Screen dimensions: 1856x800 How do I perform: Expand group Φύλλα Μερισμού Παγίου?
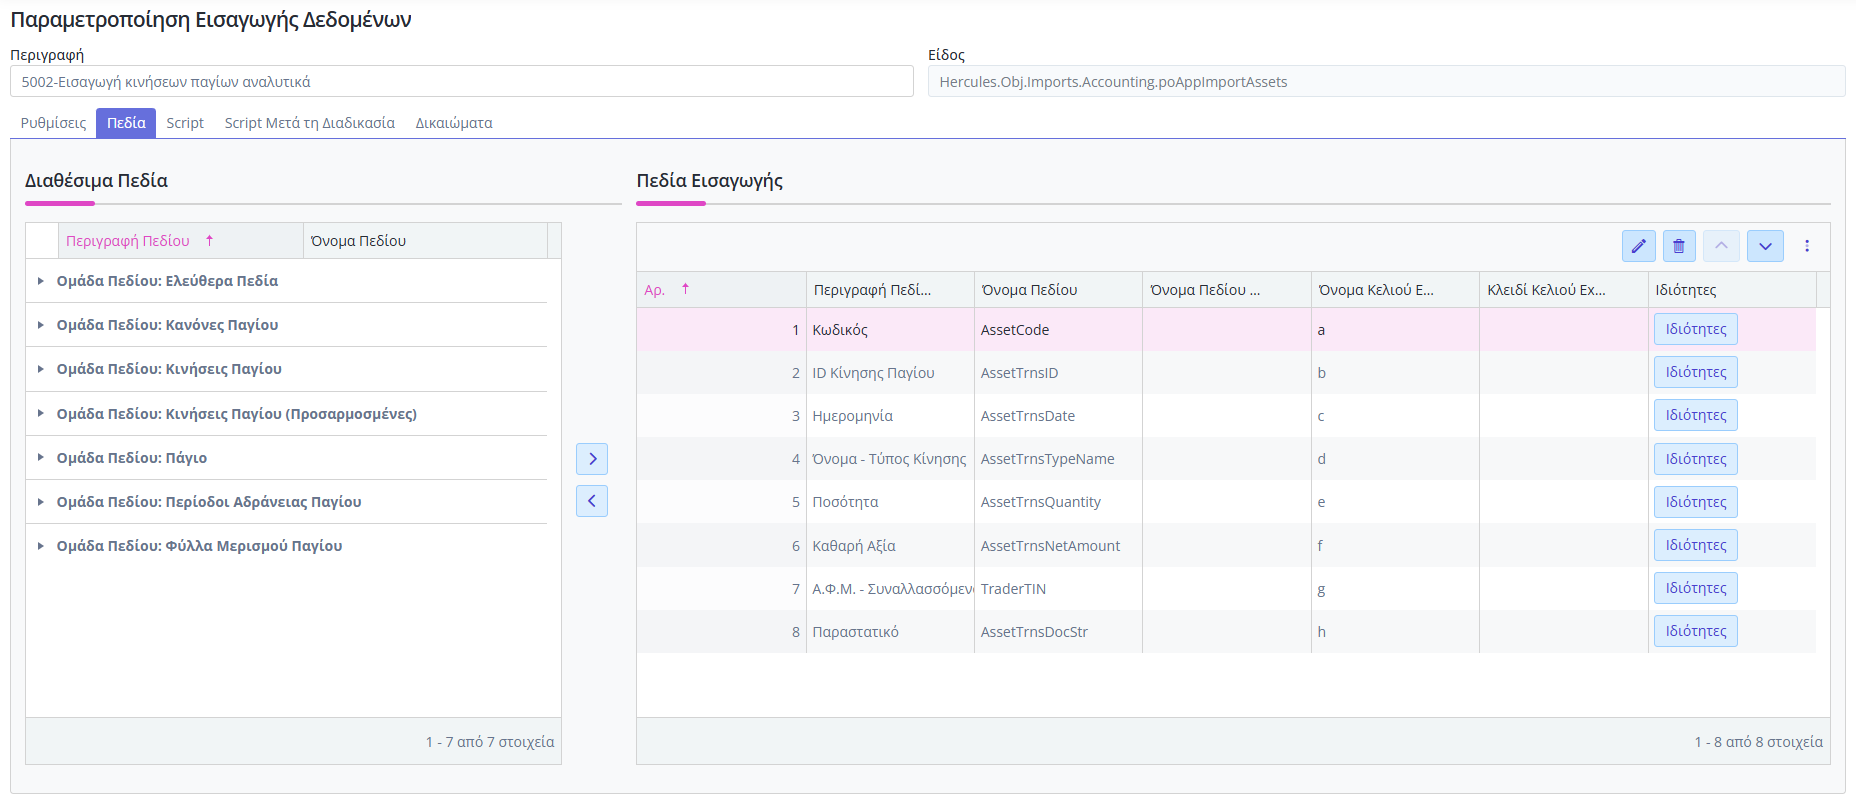tap(40, 546)
